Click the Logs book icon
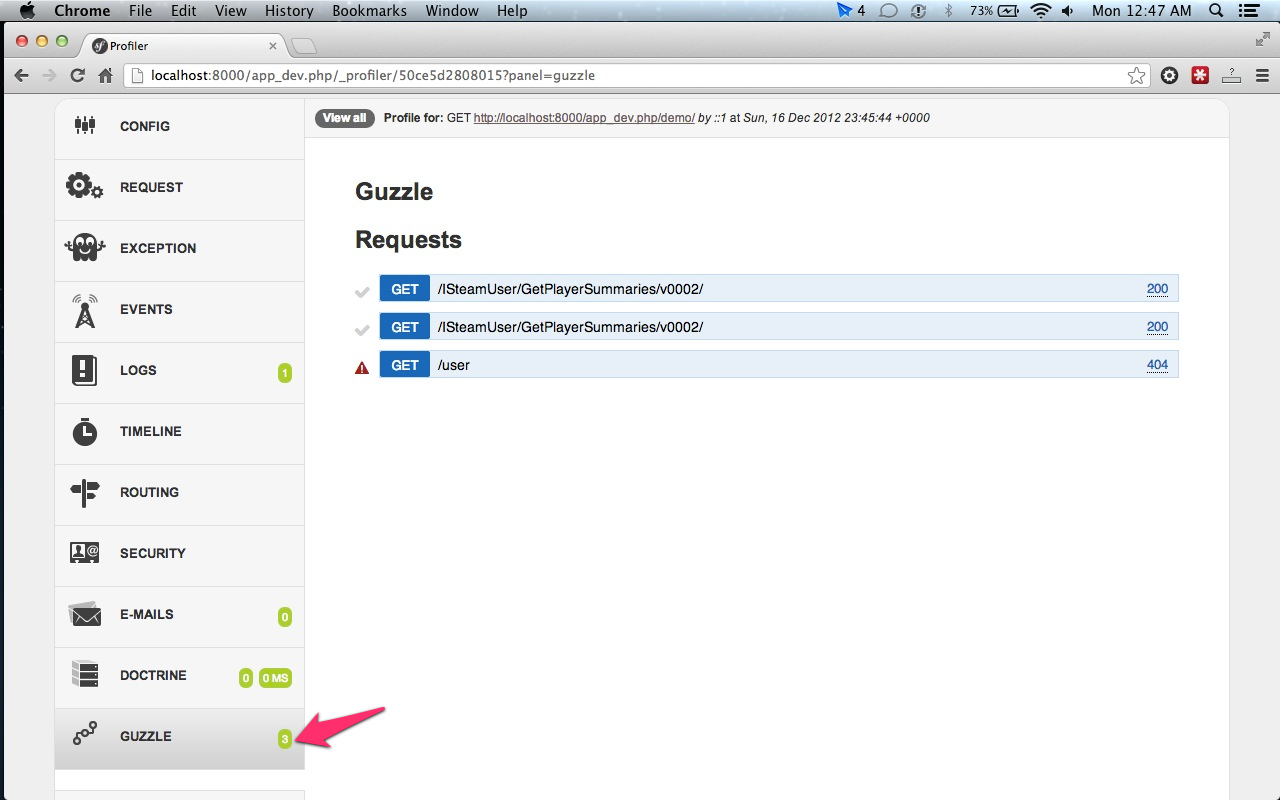The width and height of the screenshot is (1280, 800). pos(85,370)
